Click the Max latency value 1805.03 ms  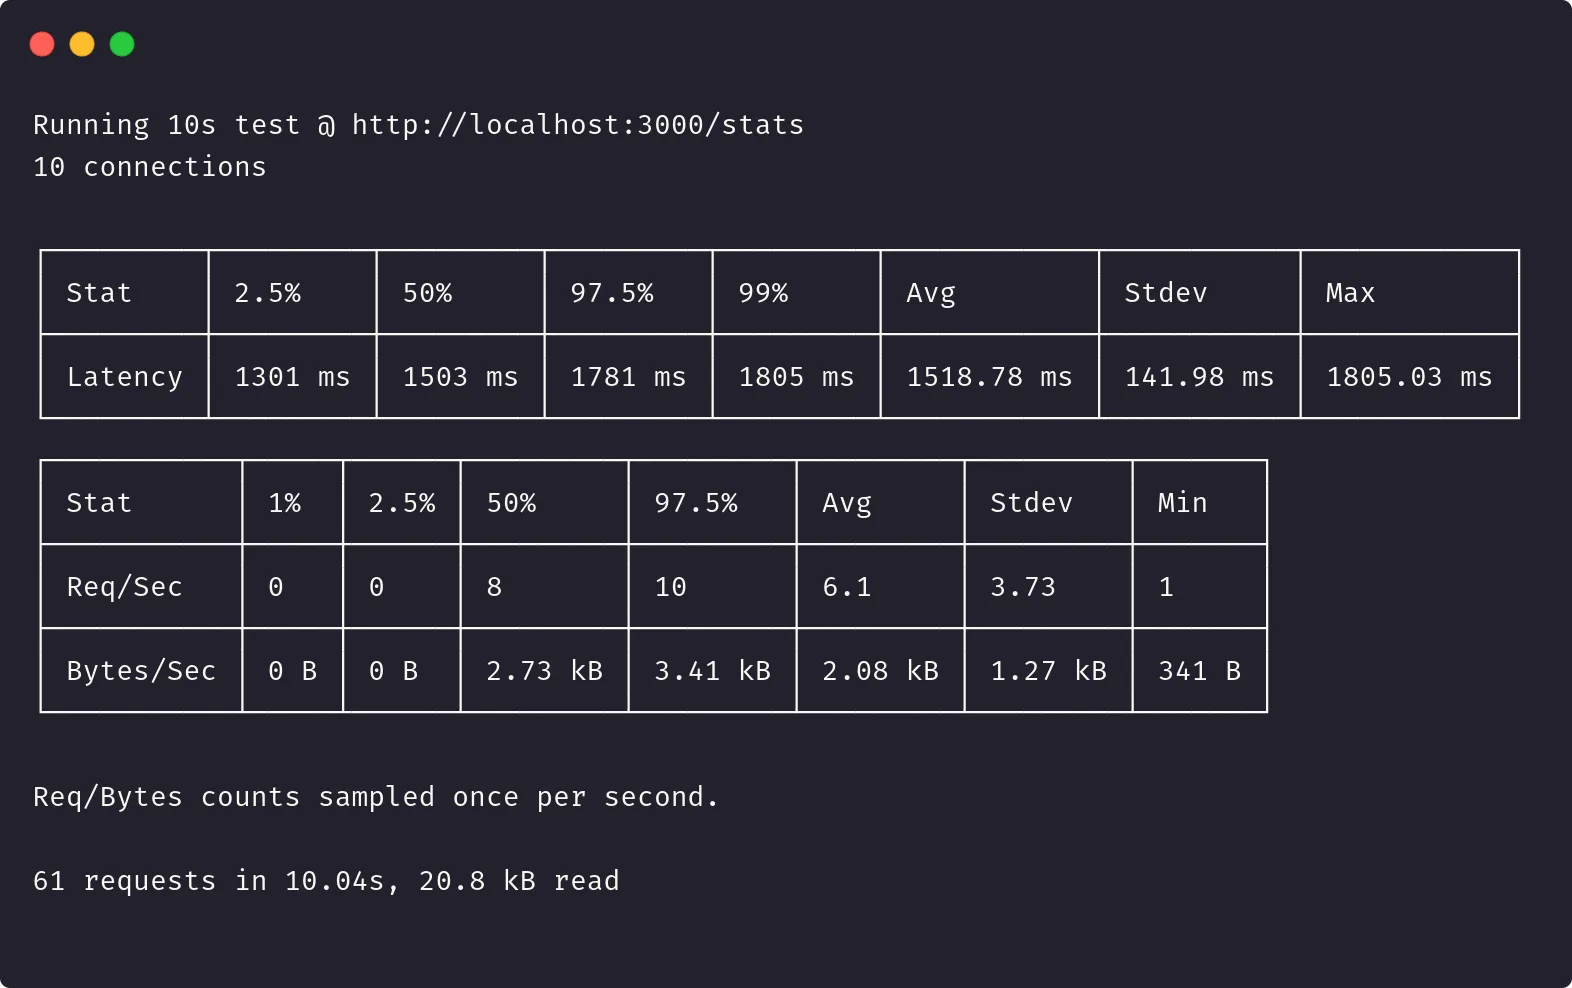coord(1409,377)
